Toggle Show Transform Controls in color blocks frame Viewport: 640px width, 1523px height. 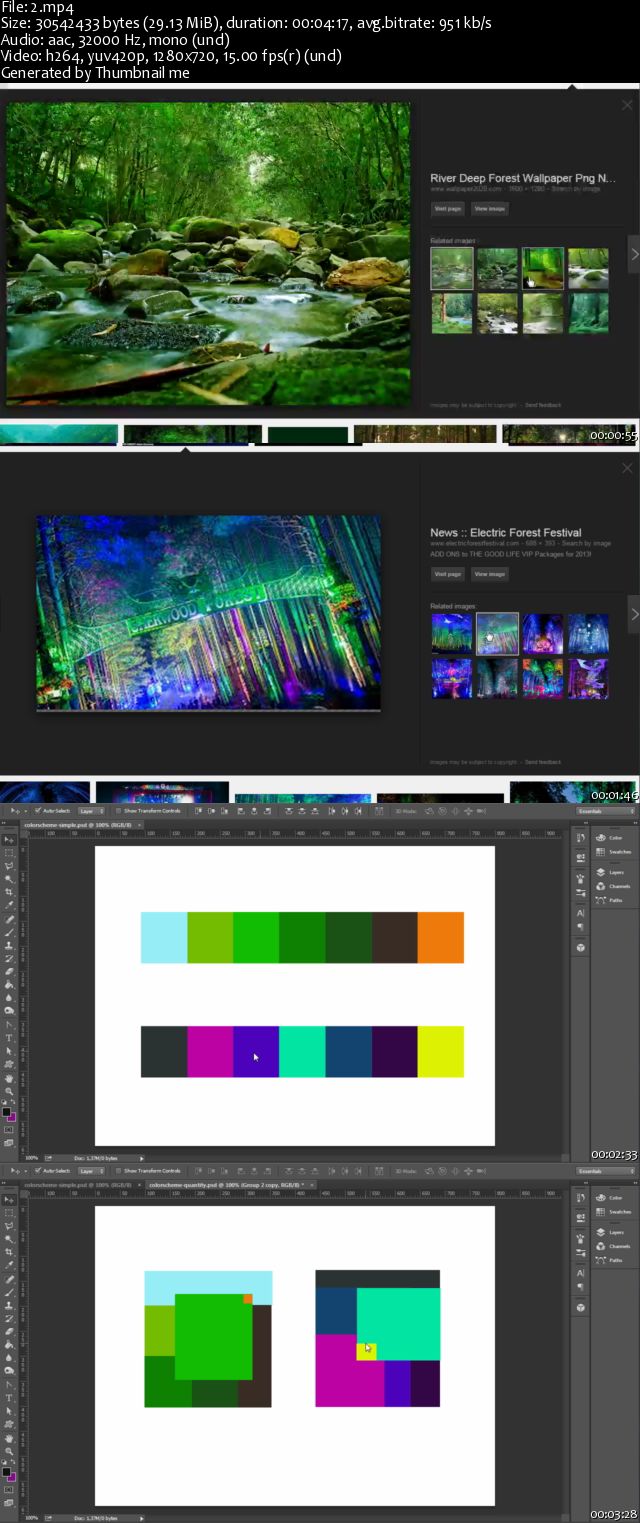coord(118,1170)
